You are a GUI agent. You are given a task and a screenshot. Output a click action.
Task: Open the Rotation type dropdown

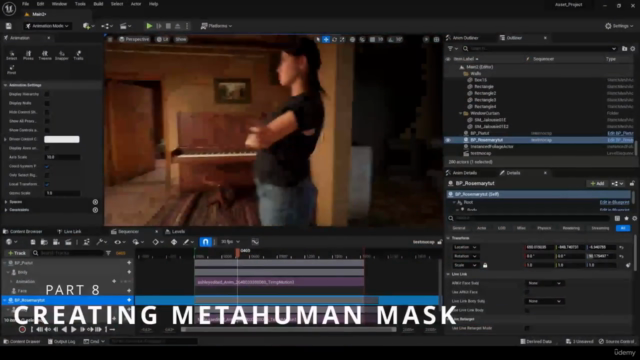coord(465,256)
